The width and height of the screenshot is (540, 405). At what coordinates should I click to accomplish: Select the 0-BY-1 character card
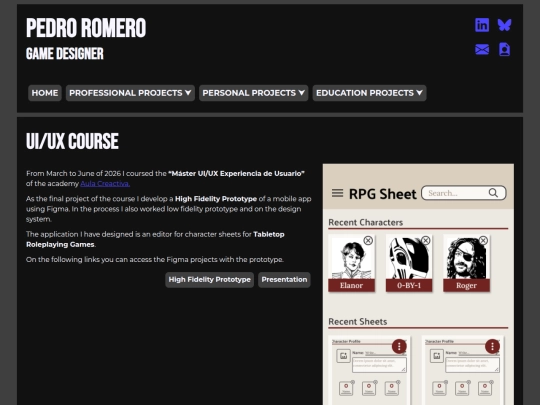click(409, 263)
